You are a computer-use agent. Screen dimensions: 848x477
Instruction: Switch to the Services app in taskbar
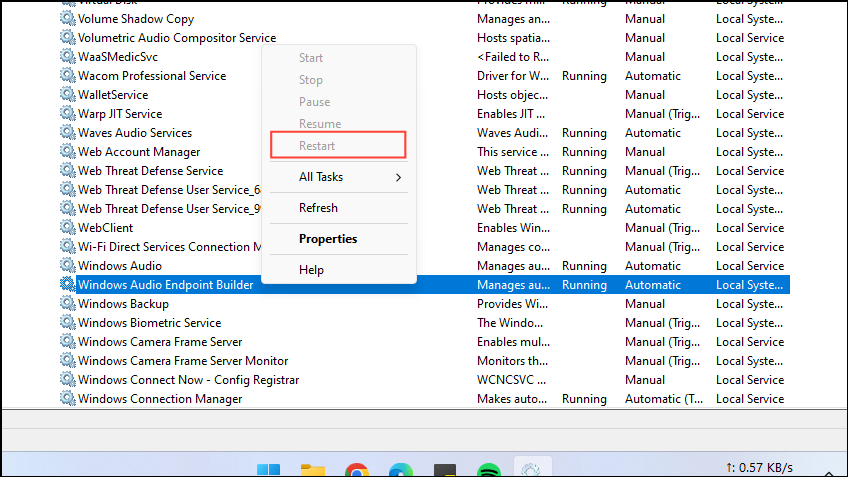click(x=531, y=468)
